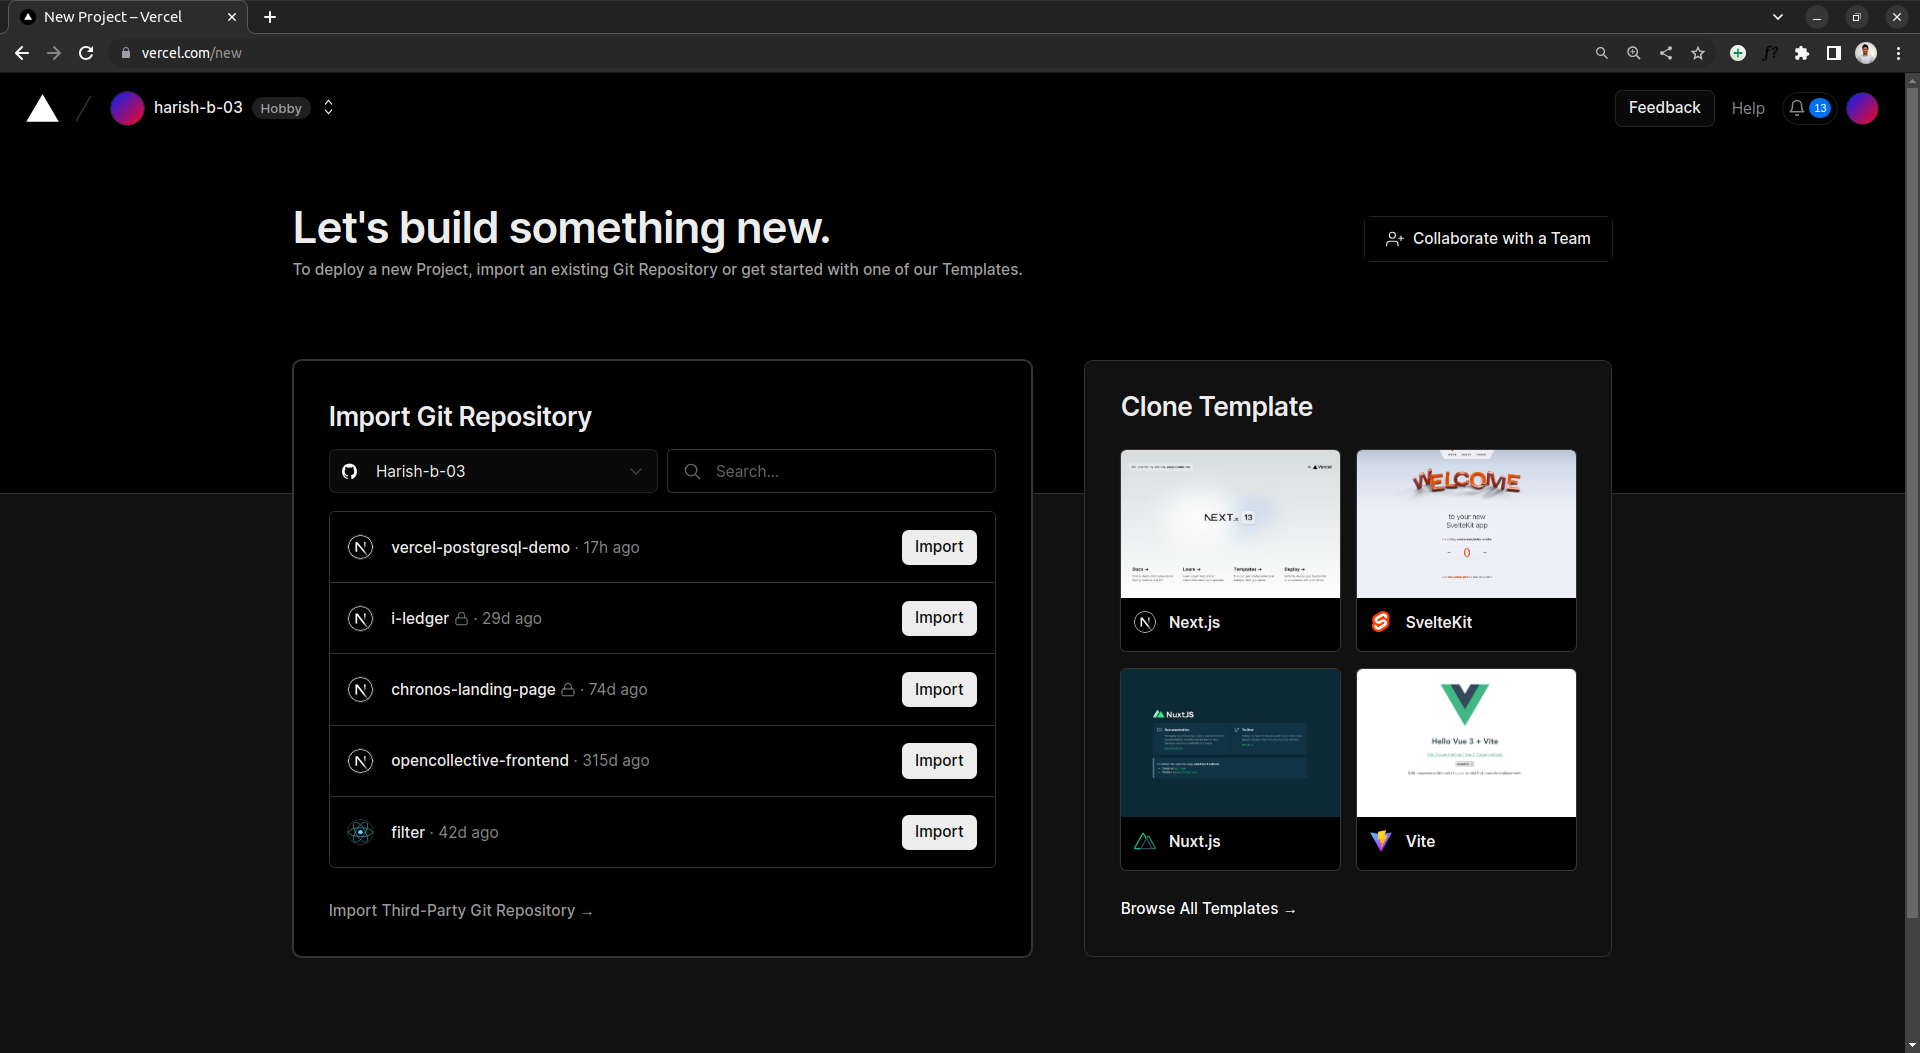Import the vercel-postgresql-demo repository

click(x=939, y=547)
